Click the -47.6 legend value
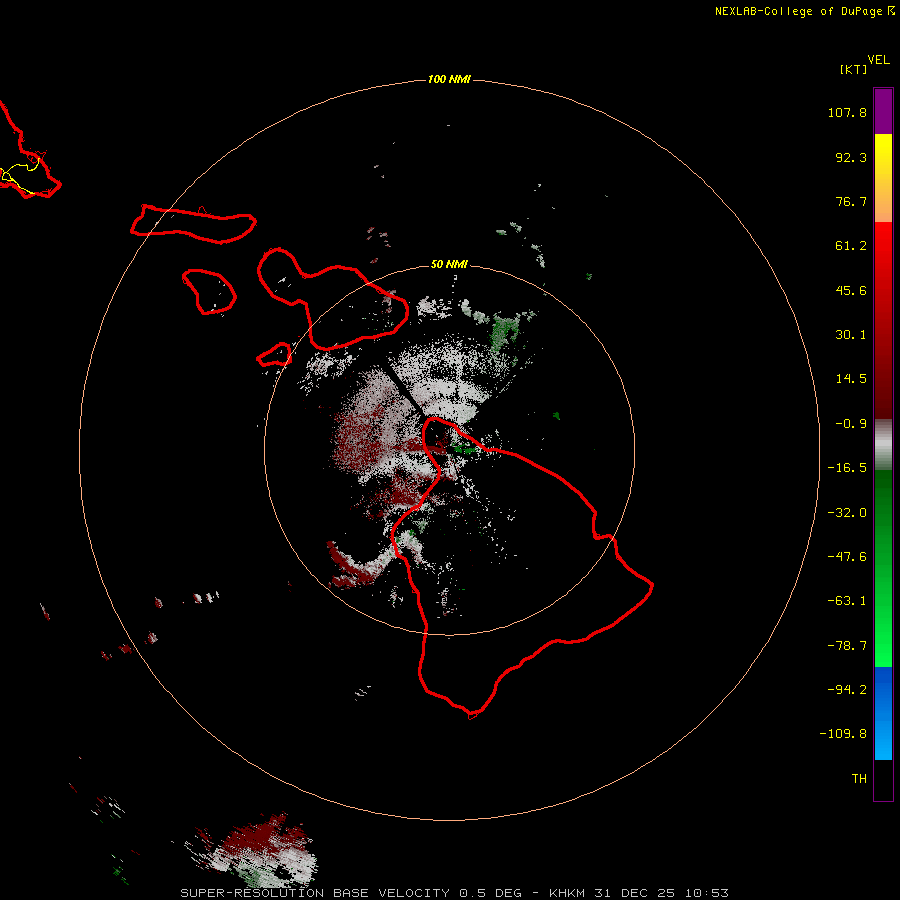This screenshot has height=900, width=900. (847, 557)
